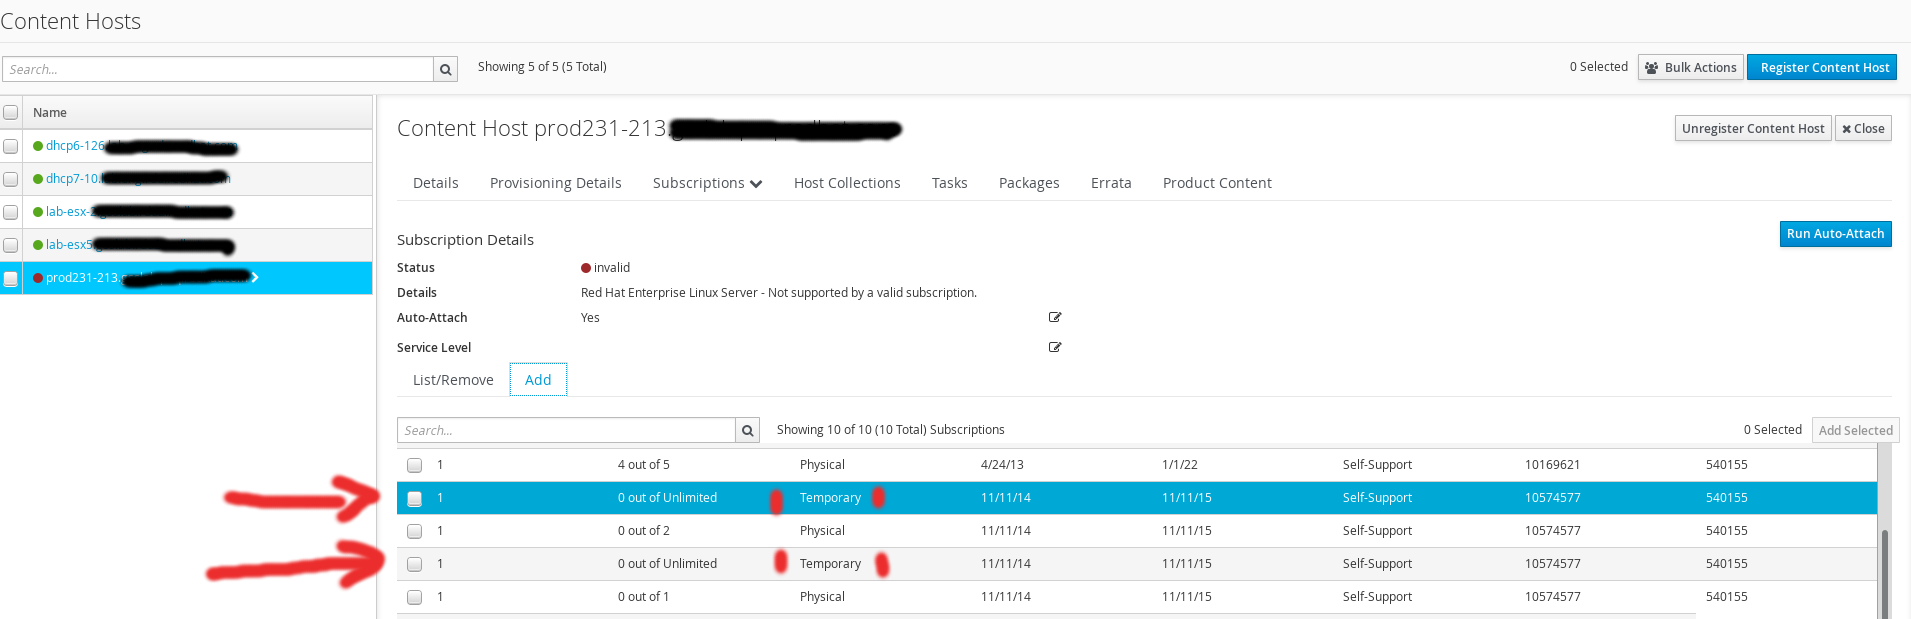Open the Host Collections tab

846,183
